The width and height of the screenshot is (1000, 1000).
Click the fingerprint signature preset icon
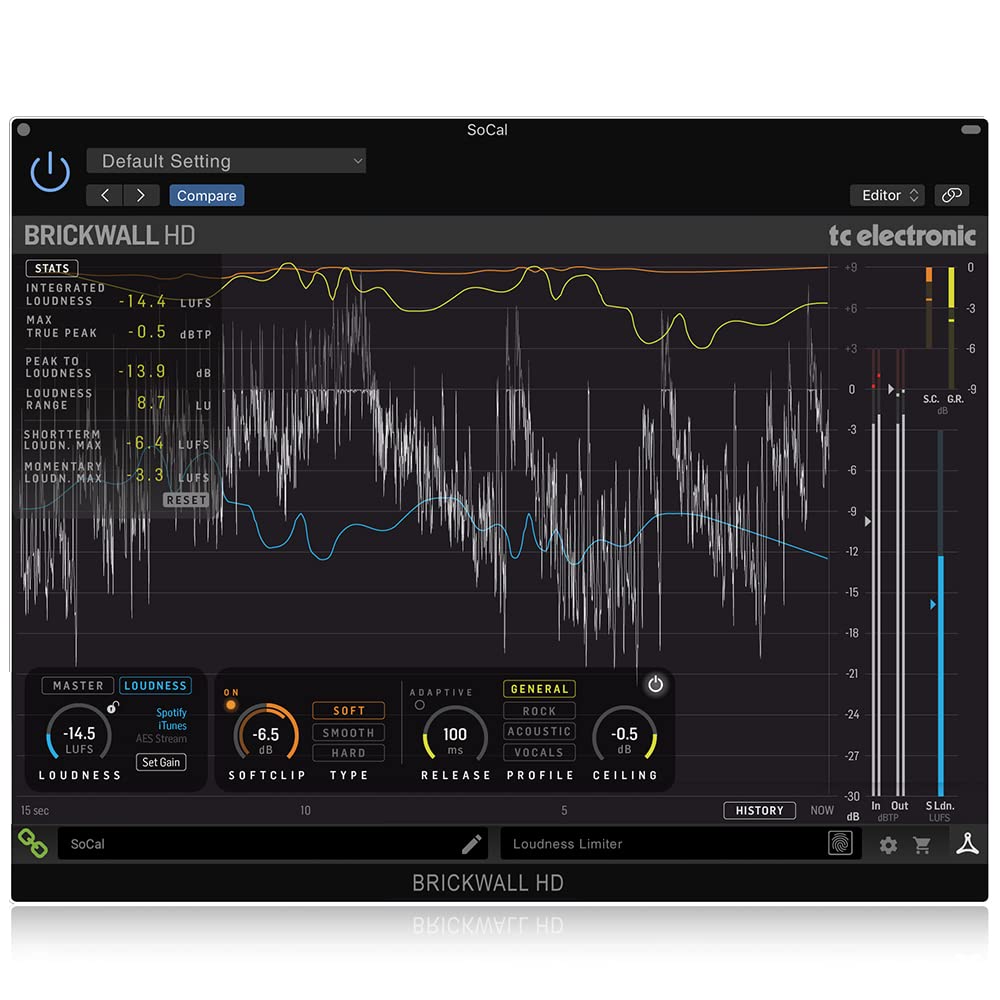click(840, 843)
